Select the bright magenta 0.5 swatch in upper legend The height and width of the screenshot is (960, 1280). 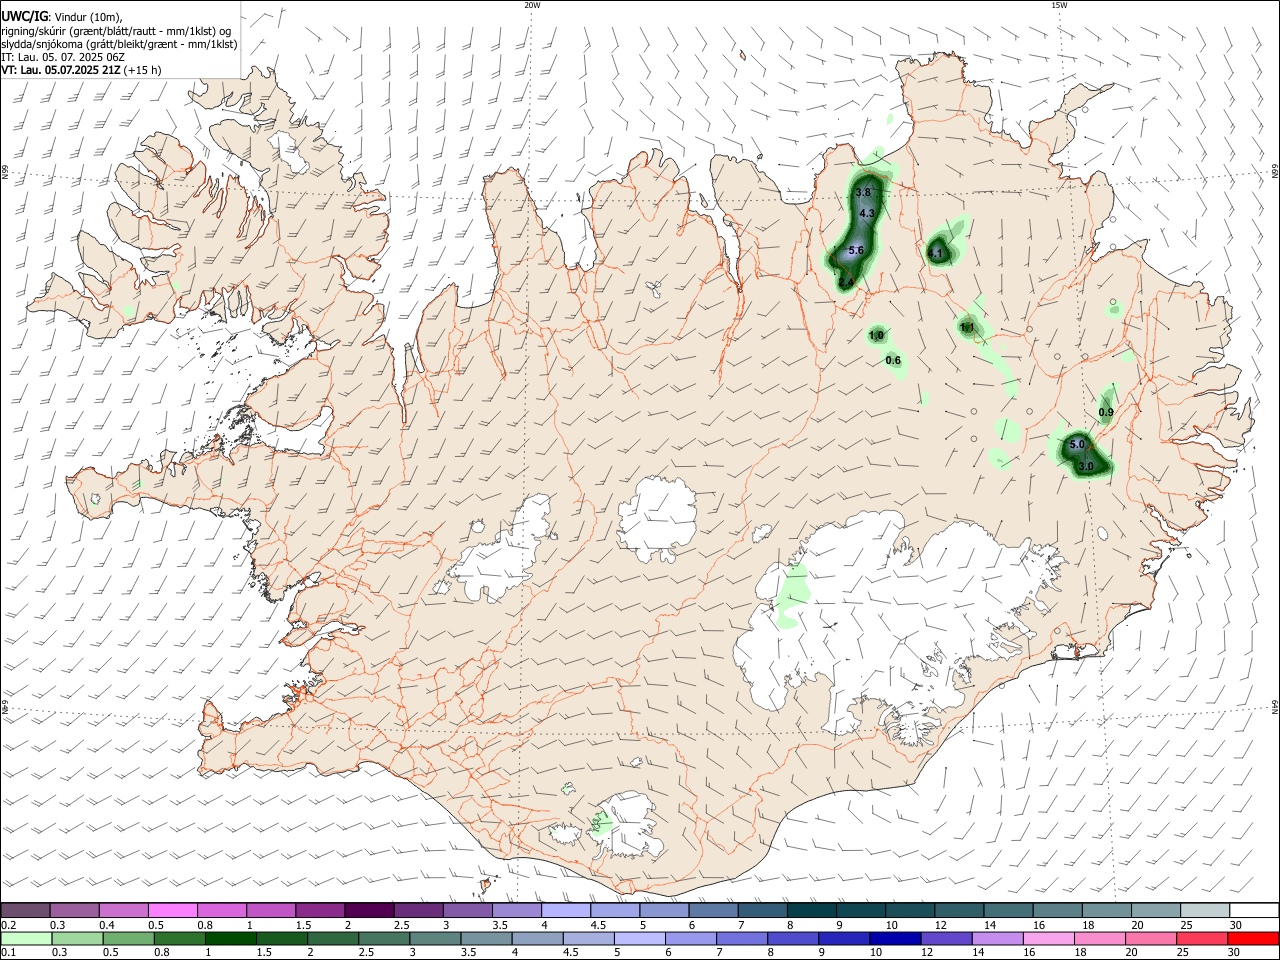coord(172,910)
